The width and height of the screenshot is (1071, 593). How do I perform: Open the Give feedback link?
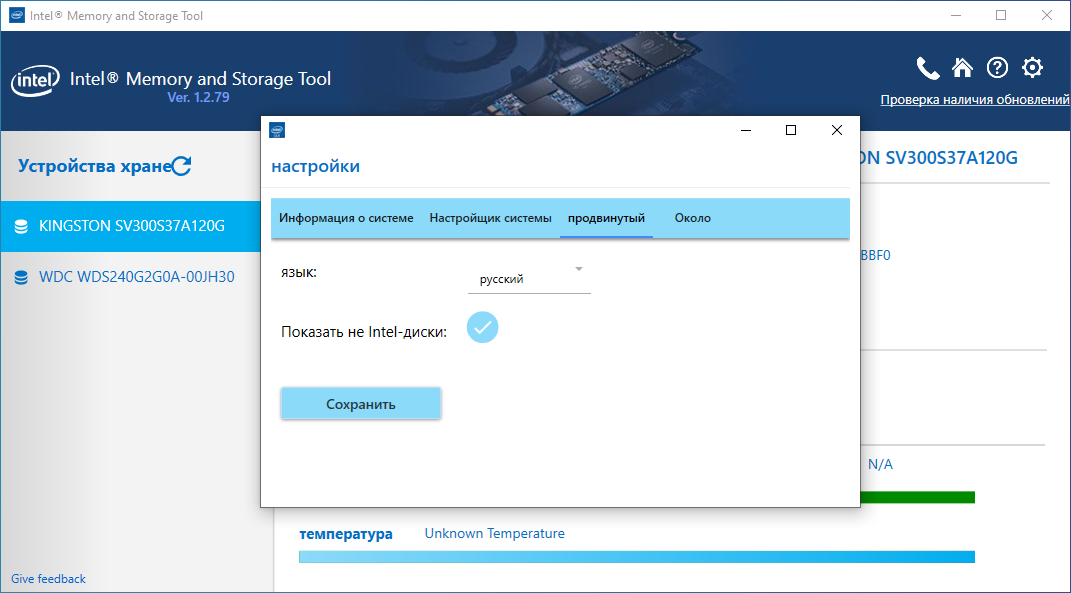(x=48, y=579)
